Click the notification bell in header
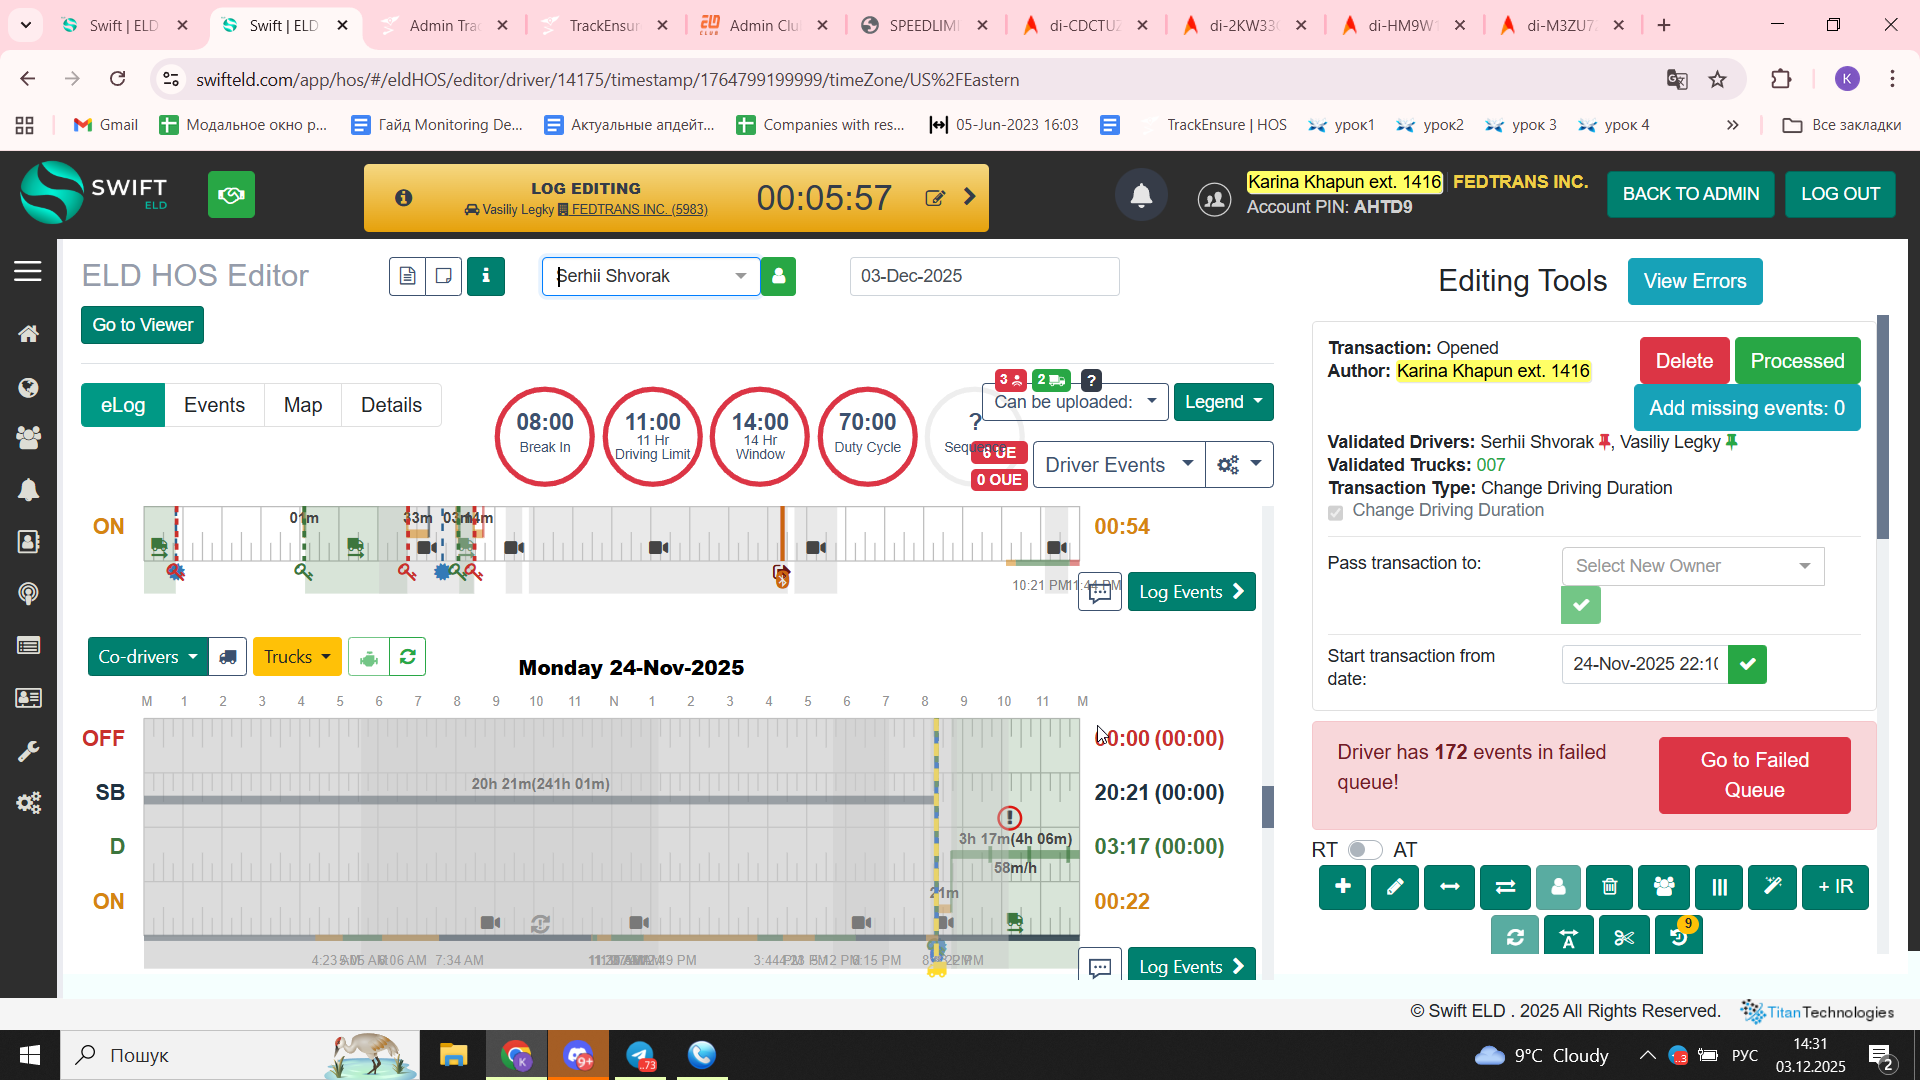The height and width of the screenshot is (1080, 1920). [1141, 196]
